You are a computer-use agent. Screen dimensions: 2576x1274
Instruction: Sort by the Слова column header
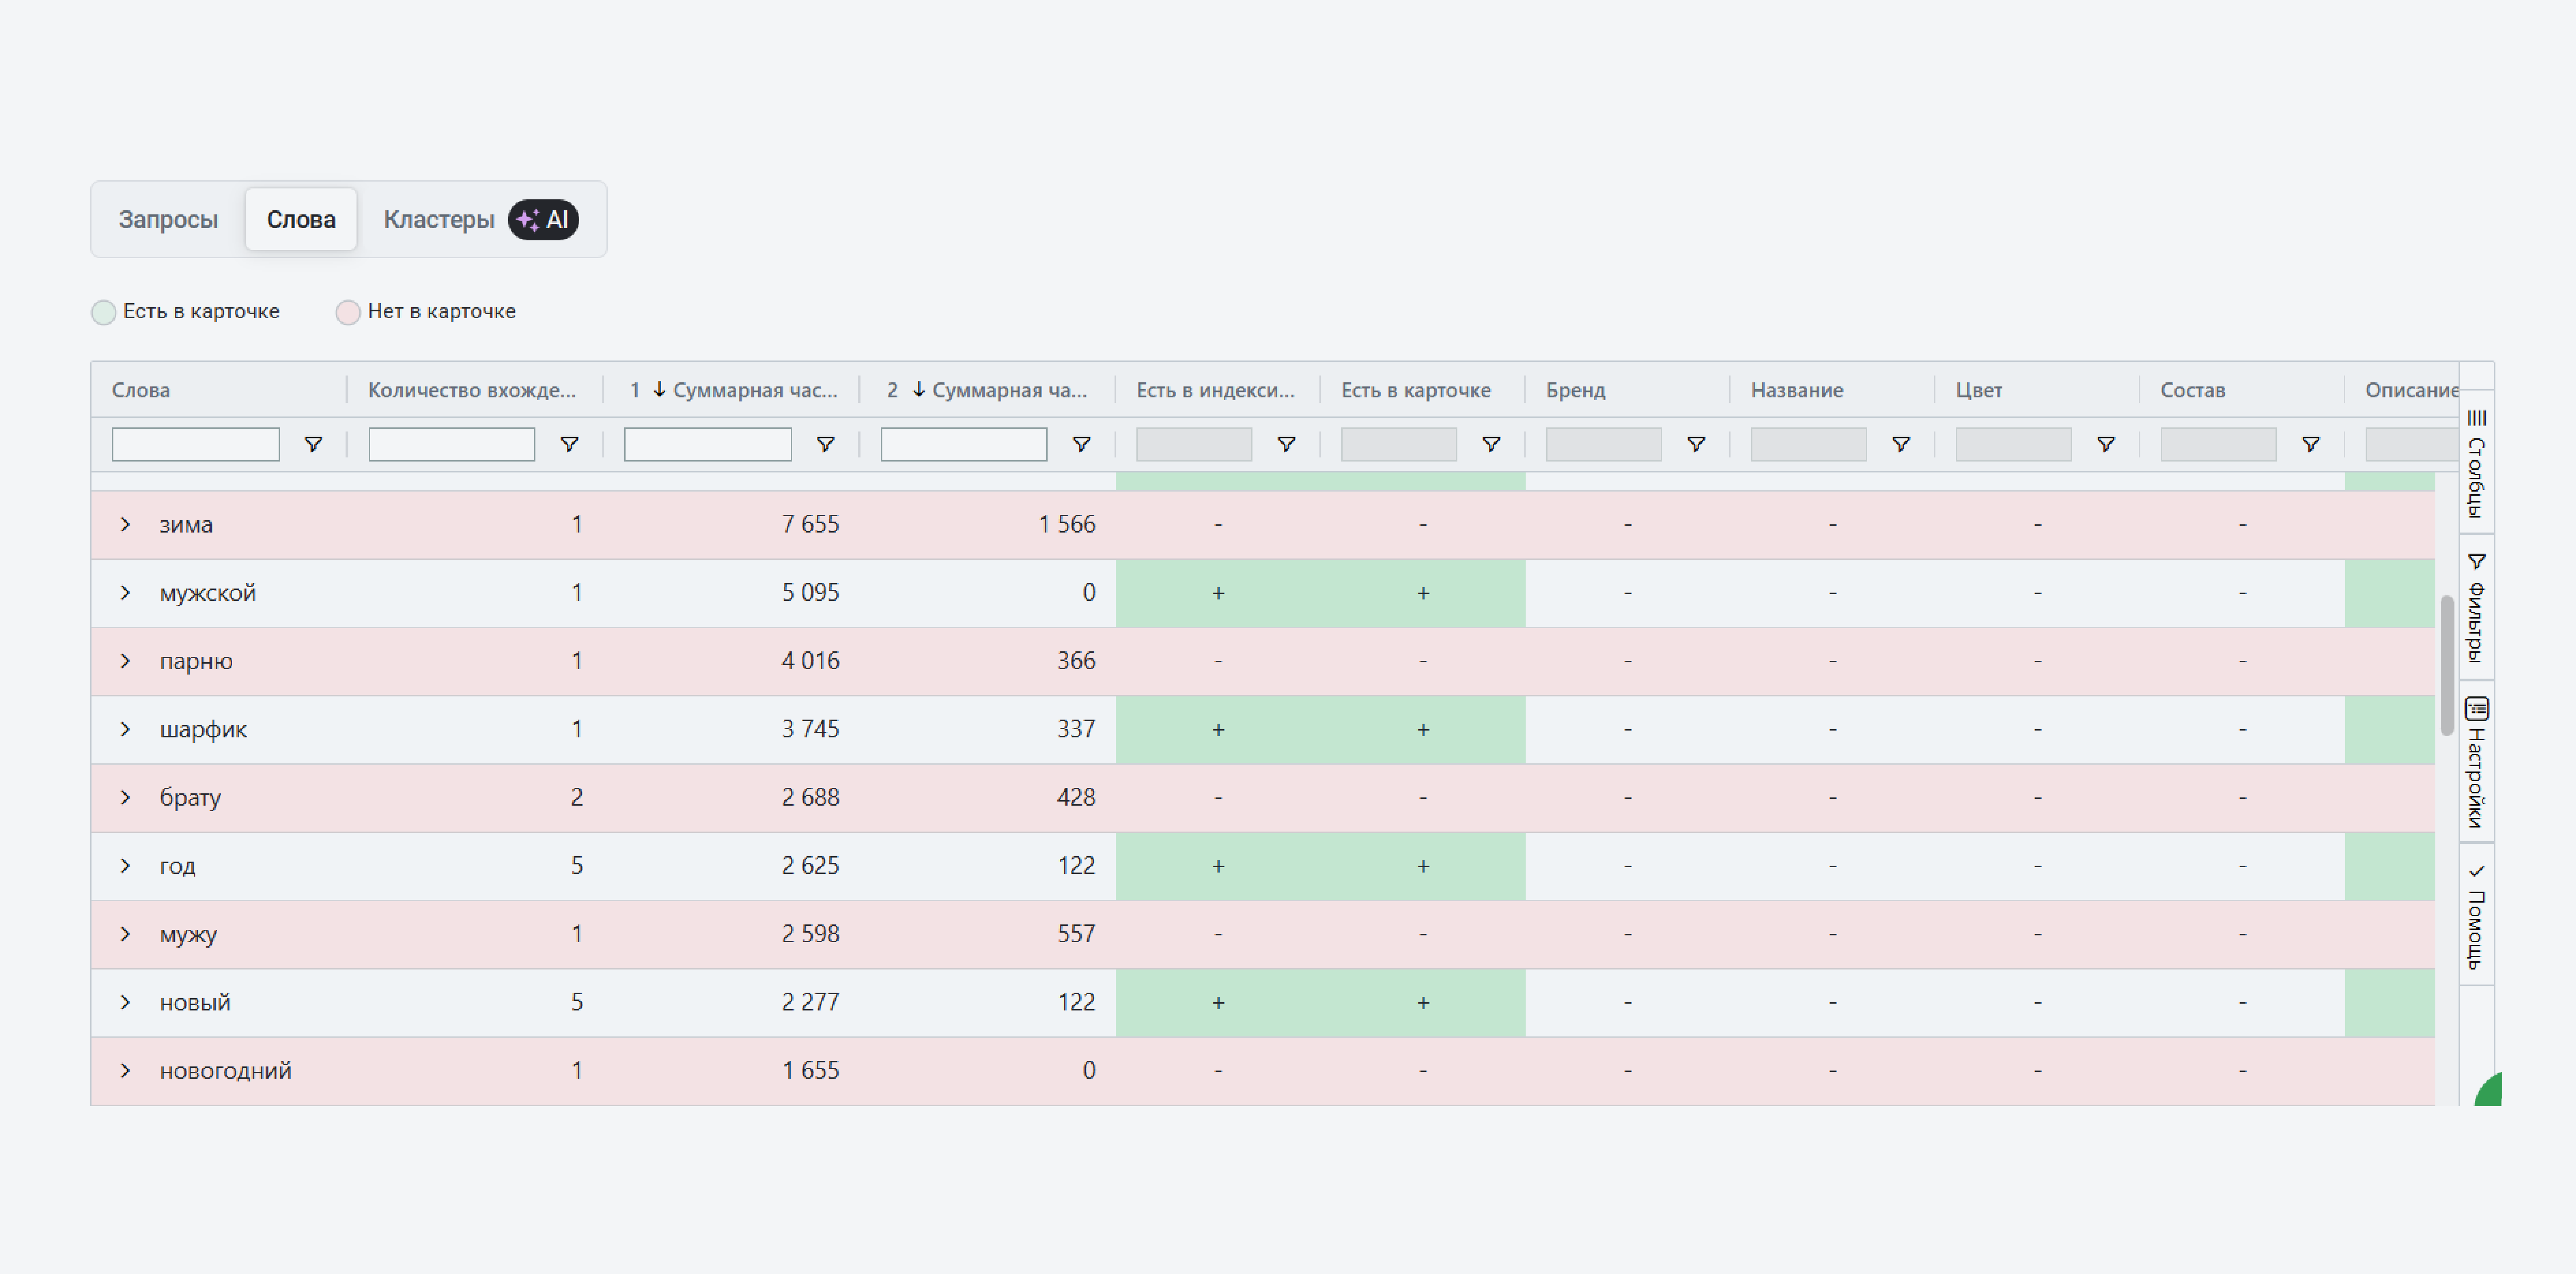point(141,390)
